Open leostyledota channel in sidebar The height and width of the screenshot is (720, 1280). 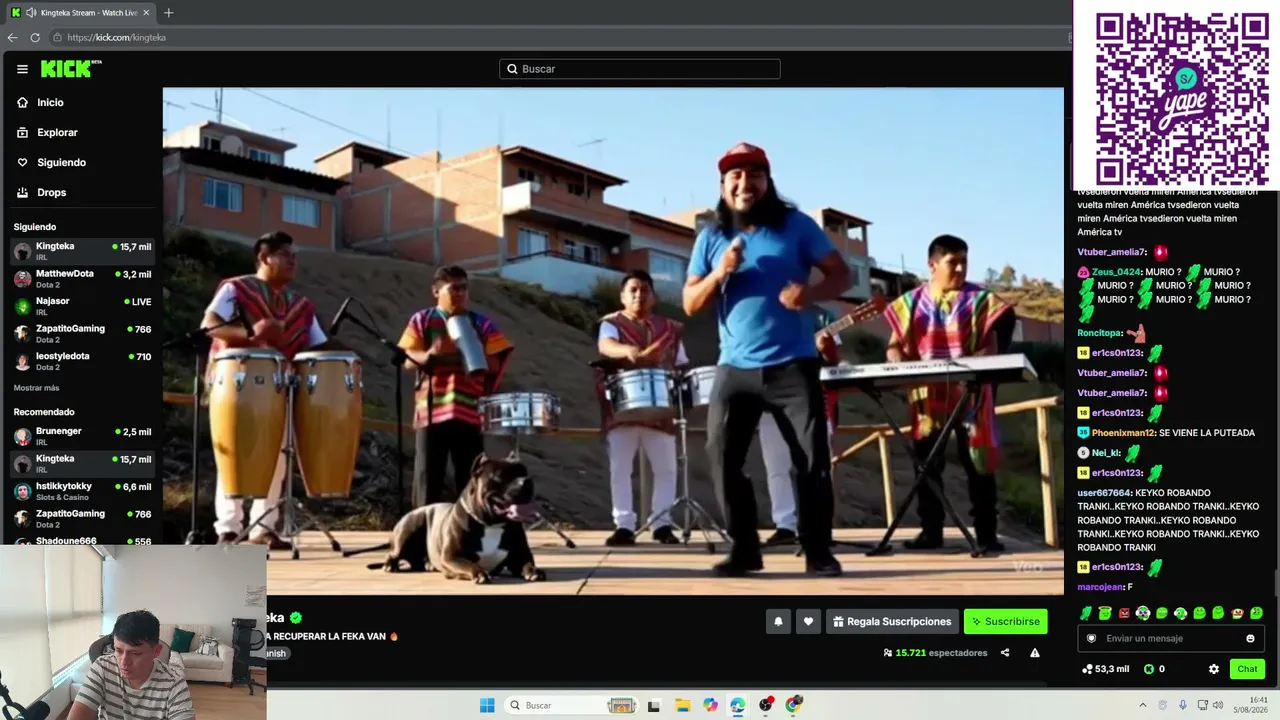click(x=82, y=360)
